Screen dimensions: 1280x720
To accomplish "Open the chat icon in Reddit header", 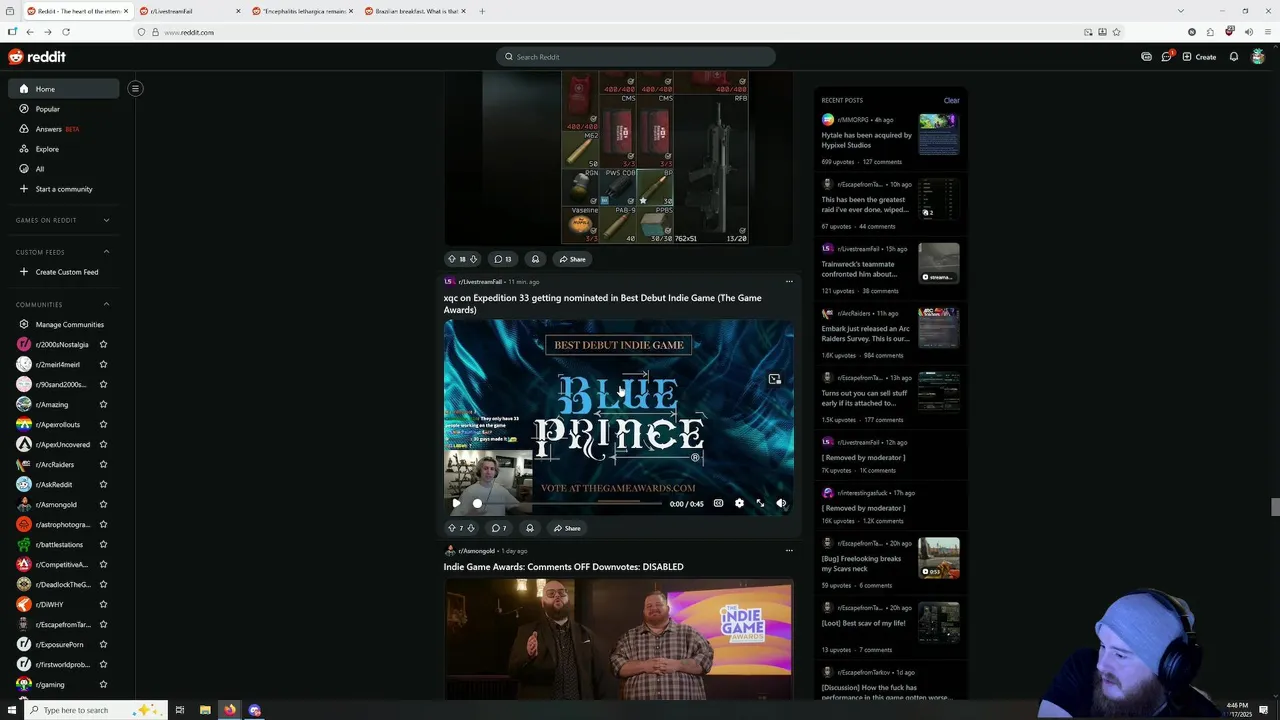I will [x=1166, y=57].
